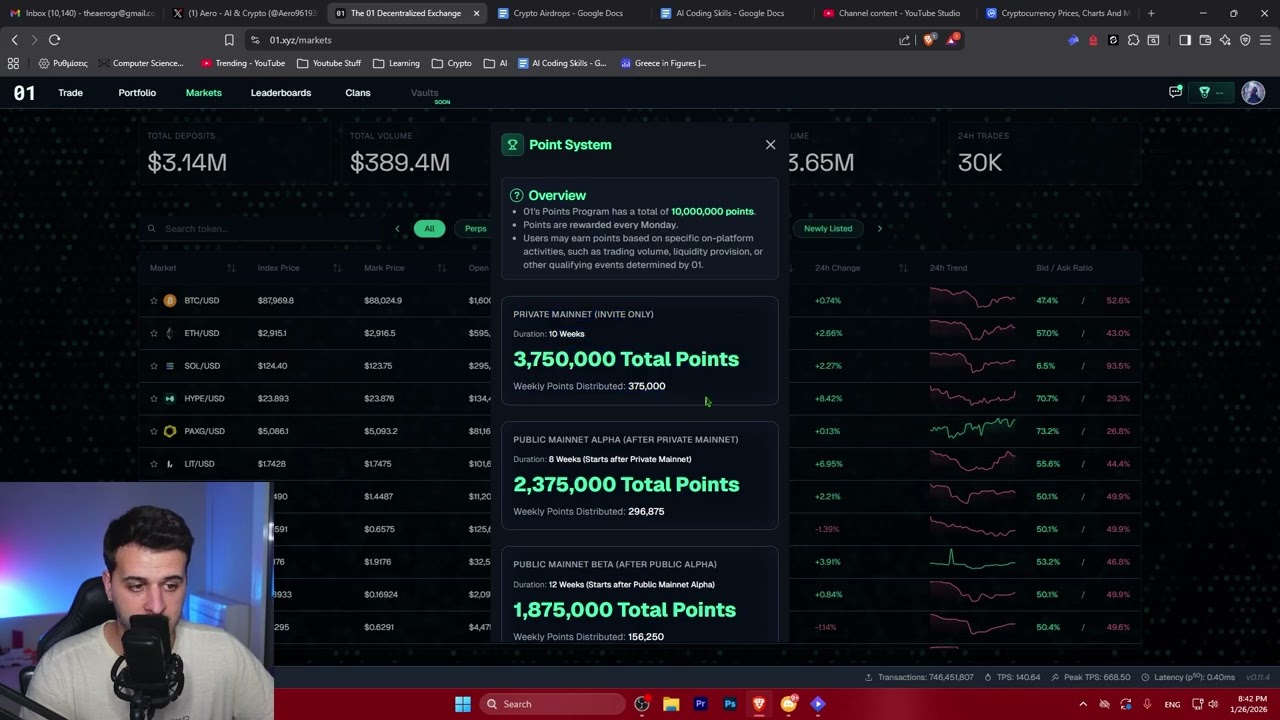Select the Newly Listed filter chip
Viewport: 1280px width, 720px height.
(x=828, y=229)
